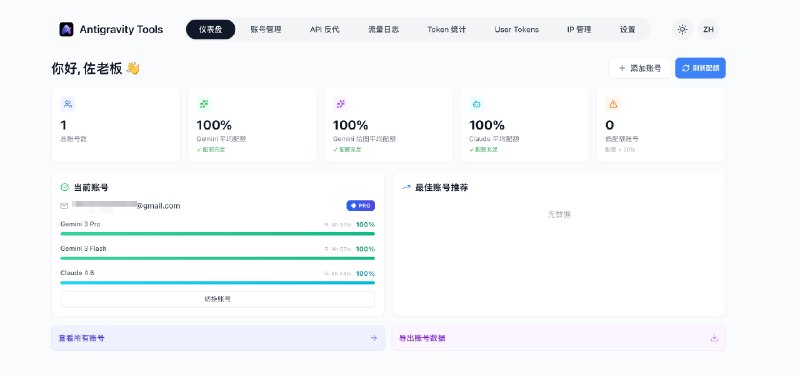Click the download icon on 导出账号数据
Image resolution: width=800 pixels, height=376 pixels.
714,338
